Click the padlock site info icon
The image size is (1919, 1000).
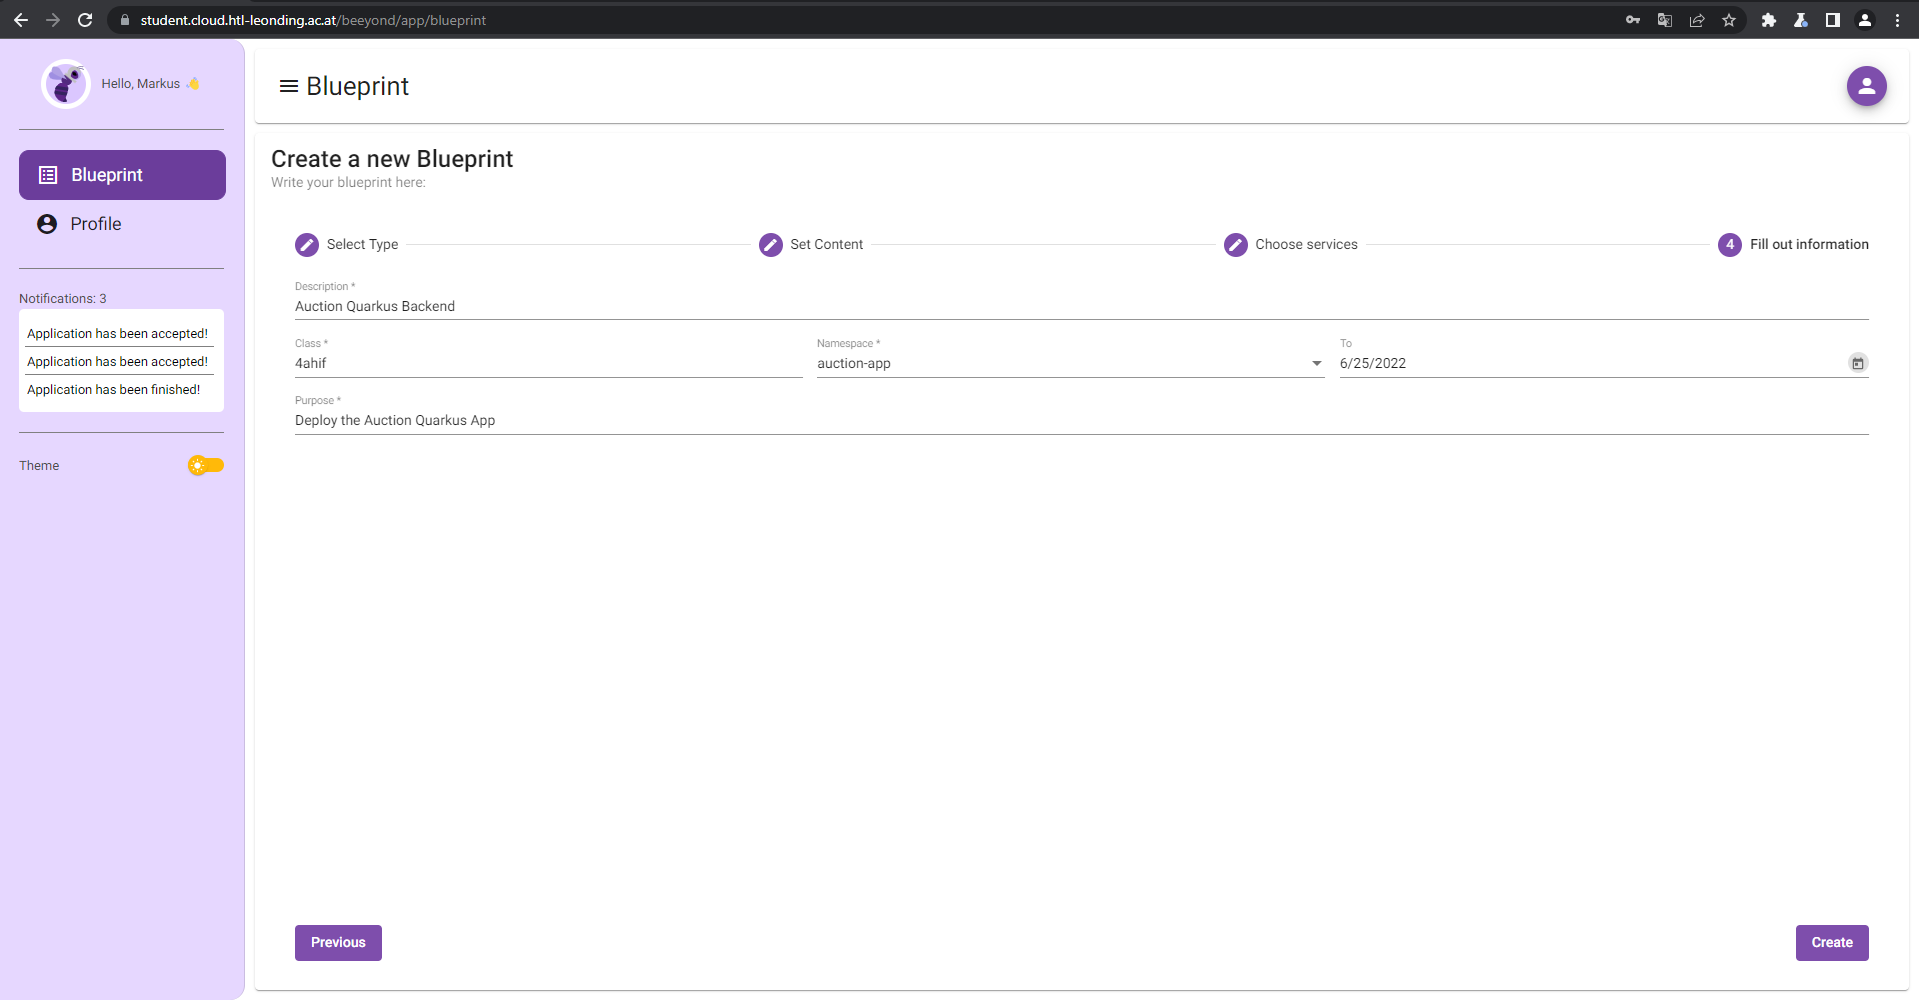click(x=125, y=20)
